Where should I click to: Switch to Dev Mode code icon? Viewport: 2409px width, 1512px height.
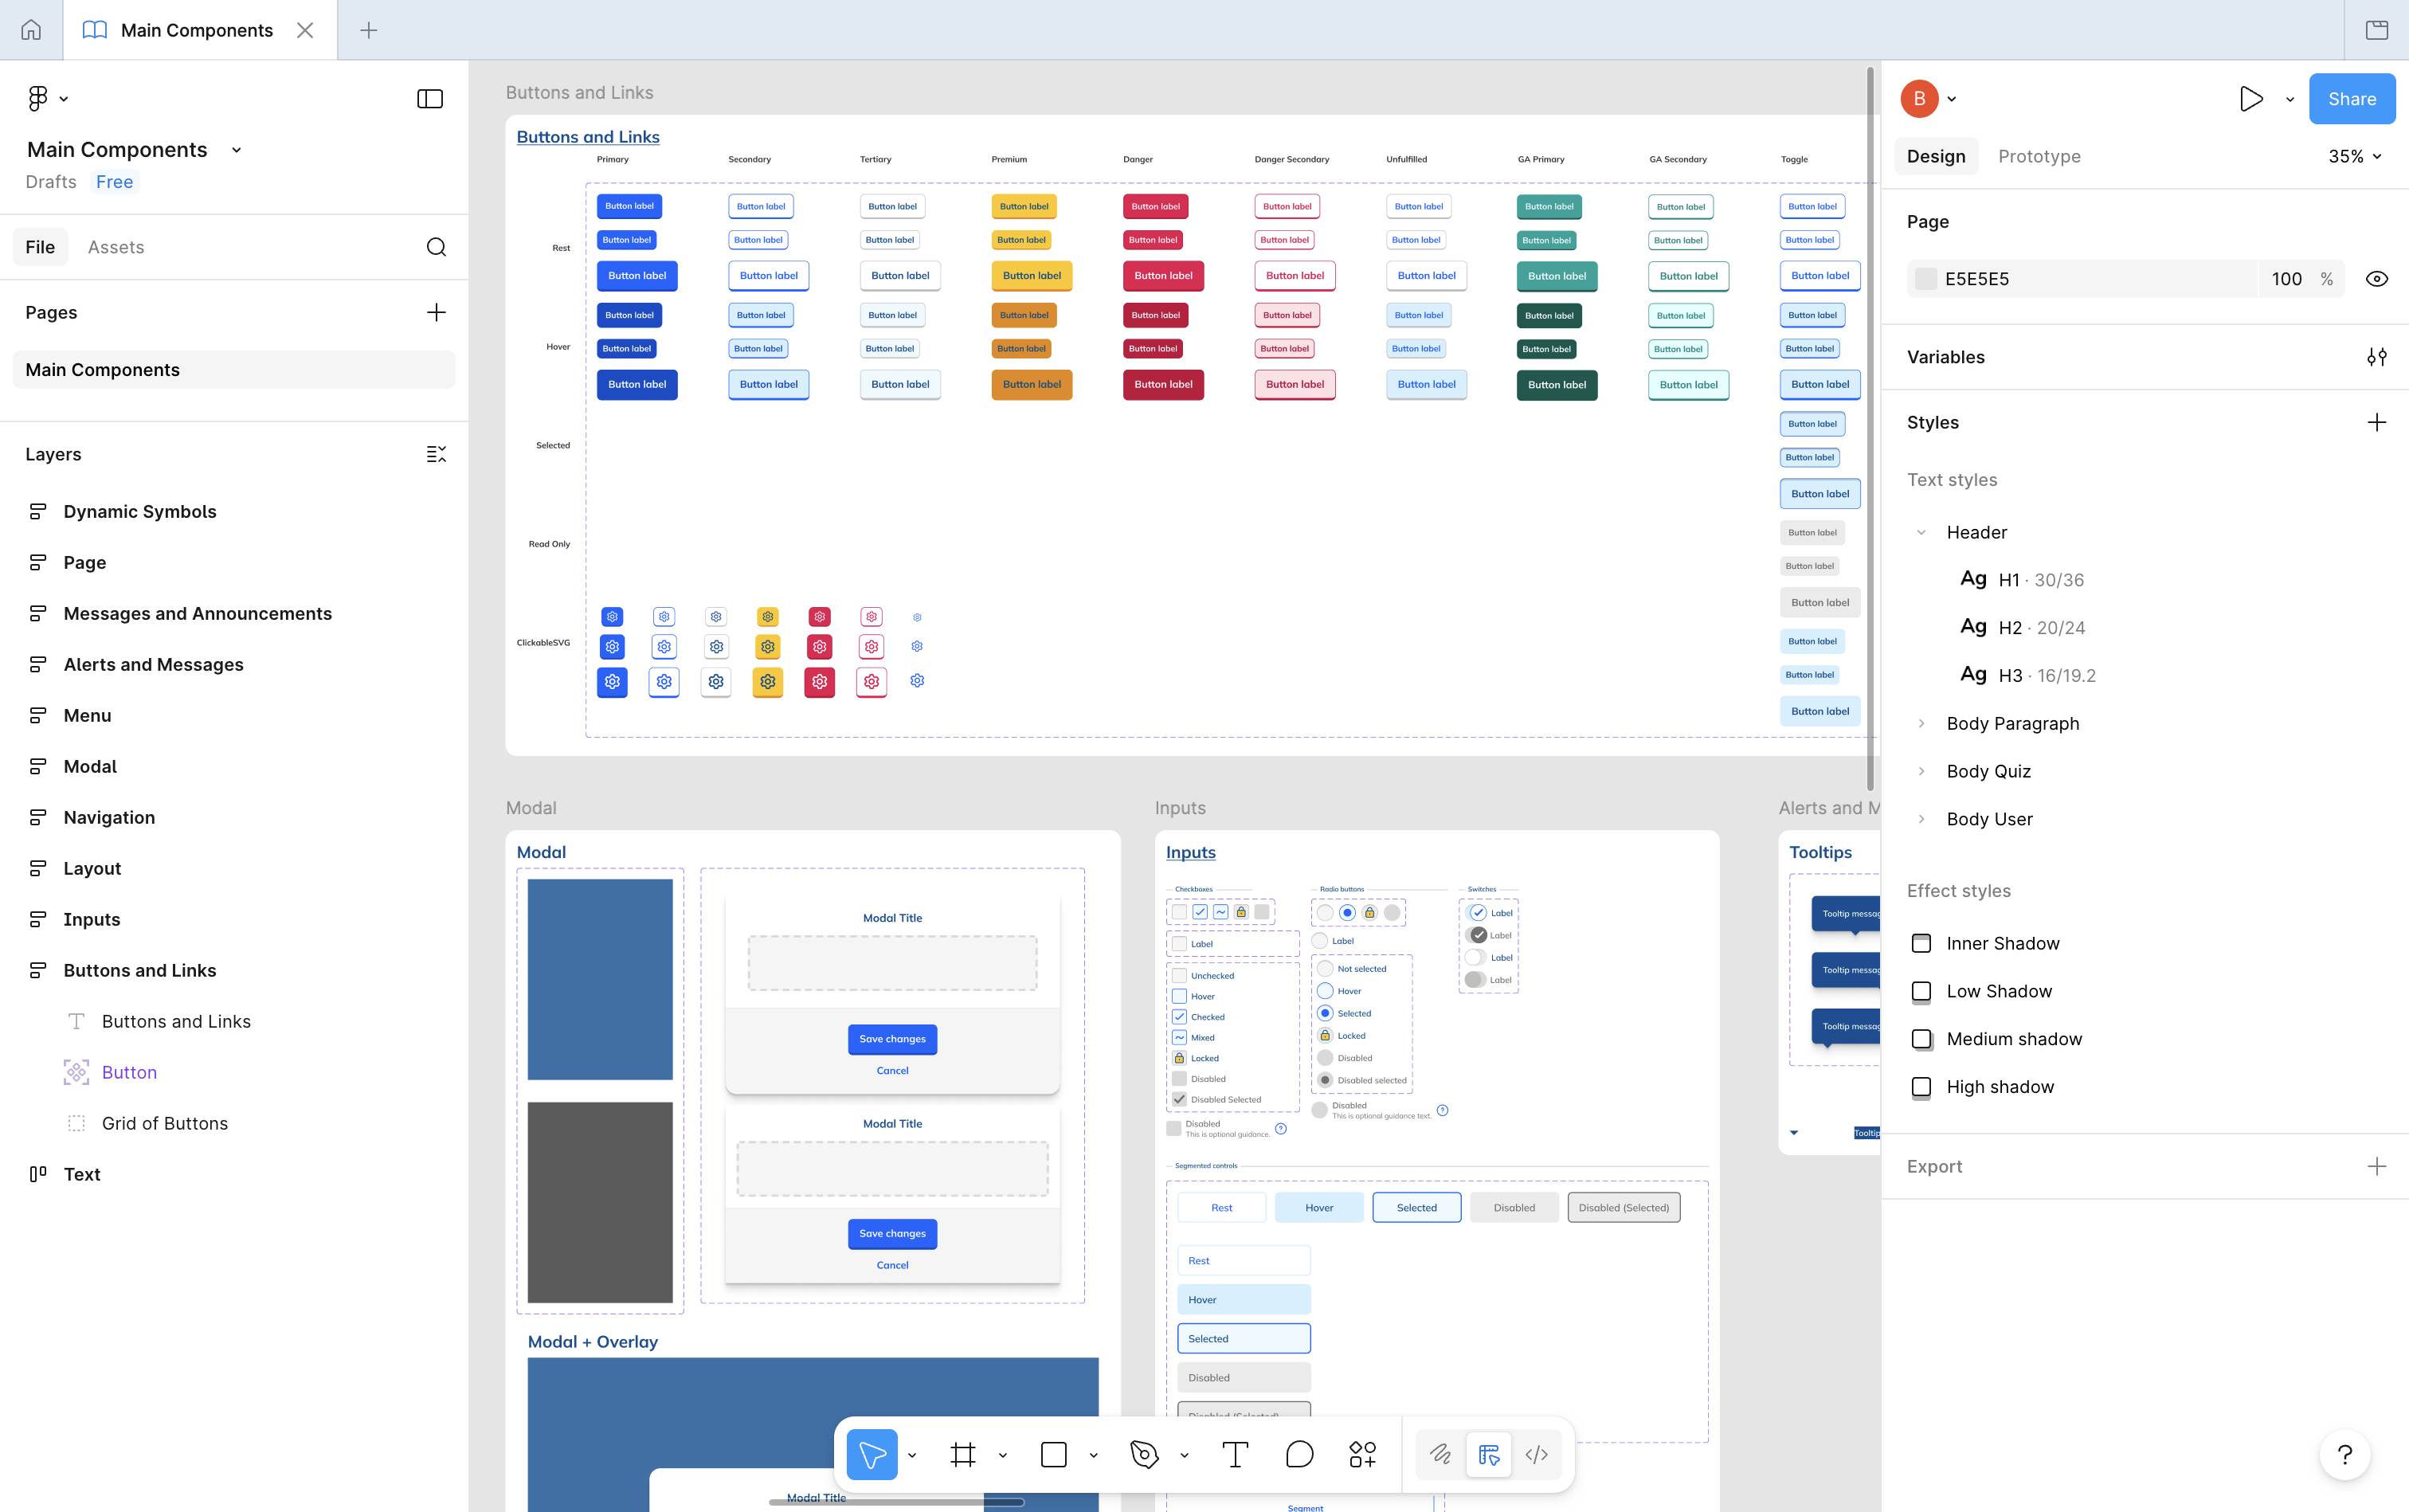coord(1537,1455)
